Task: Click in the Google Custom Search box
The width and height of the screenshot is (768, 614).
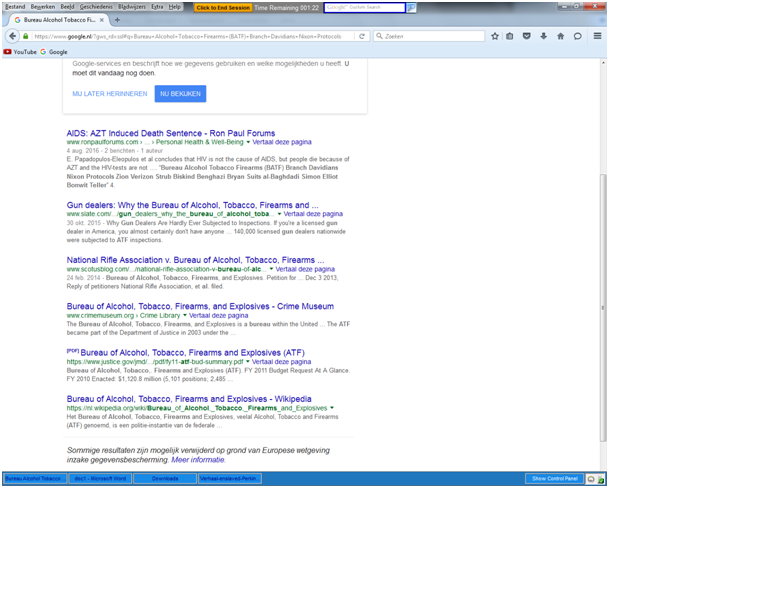Action: pyautogui.click(x=364, y=7)
